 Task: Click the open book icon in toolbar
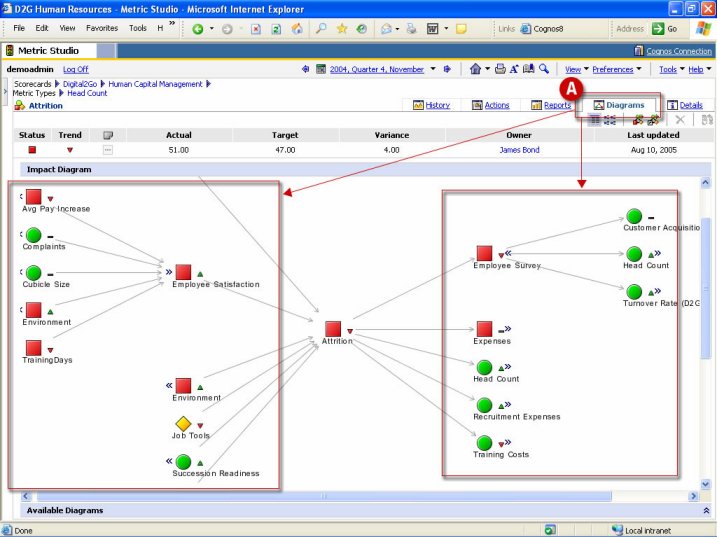click(529, 69)
